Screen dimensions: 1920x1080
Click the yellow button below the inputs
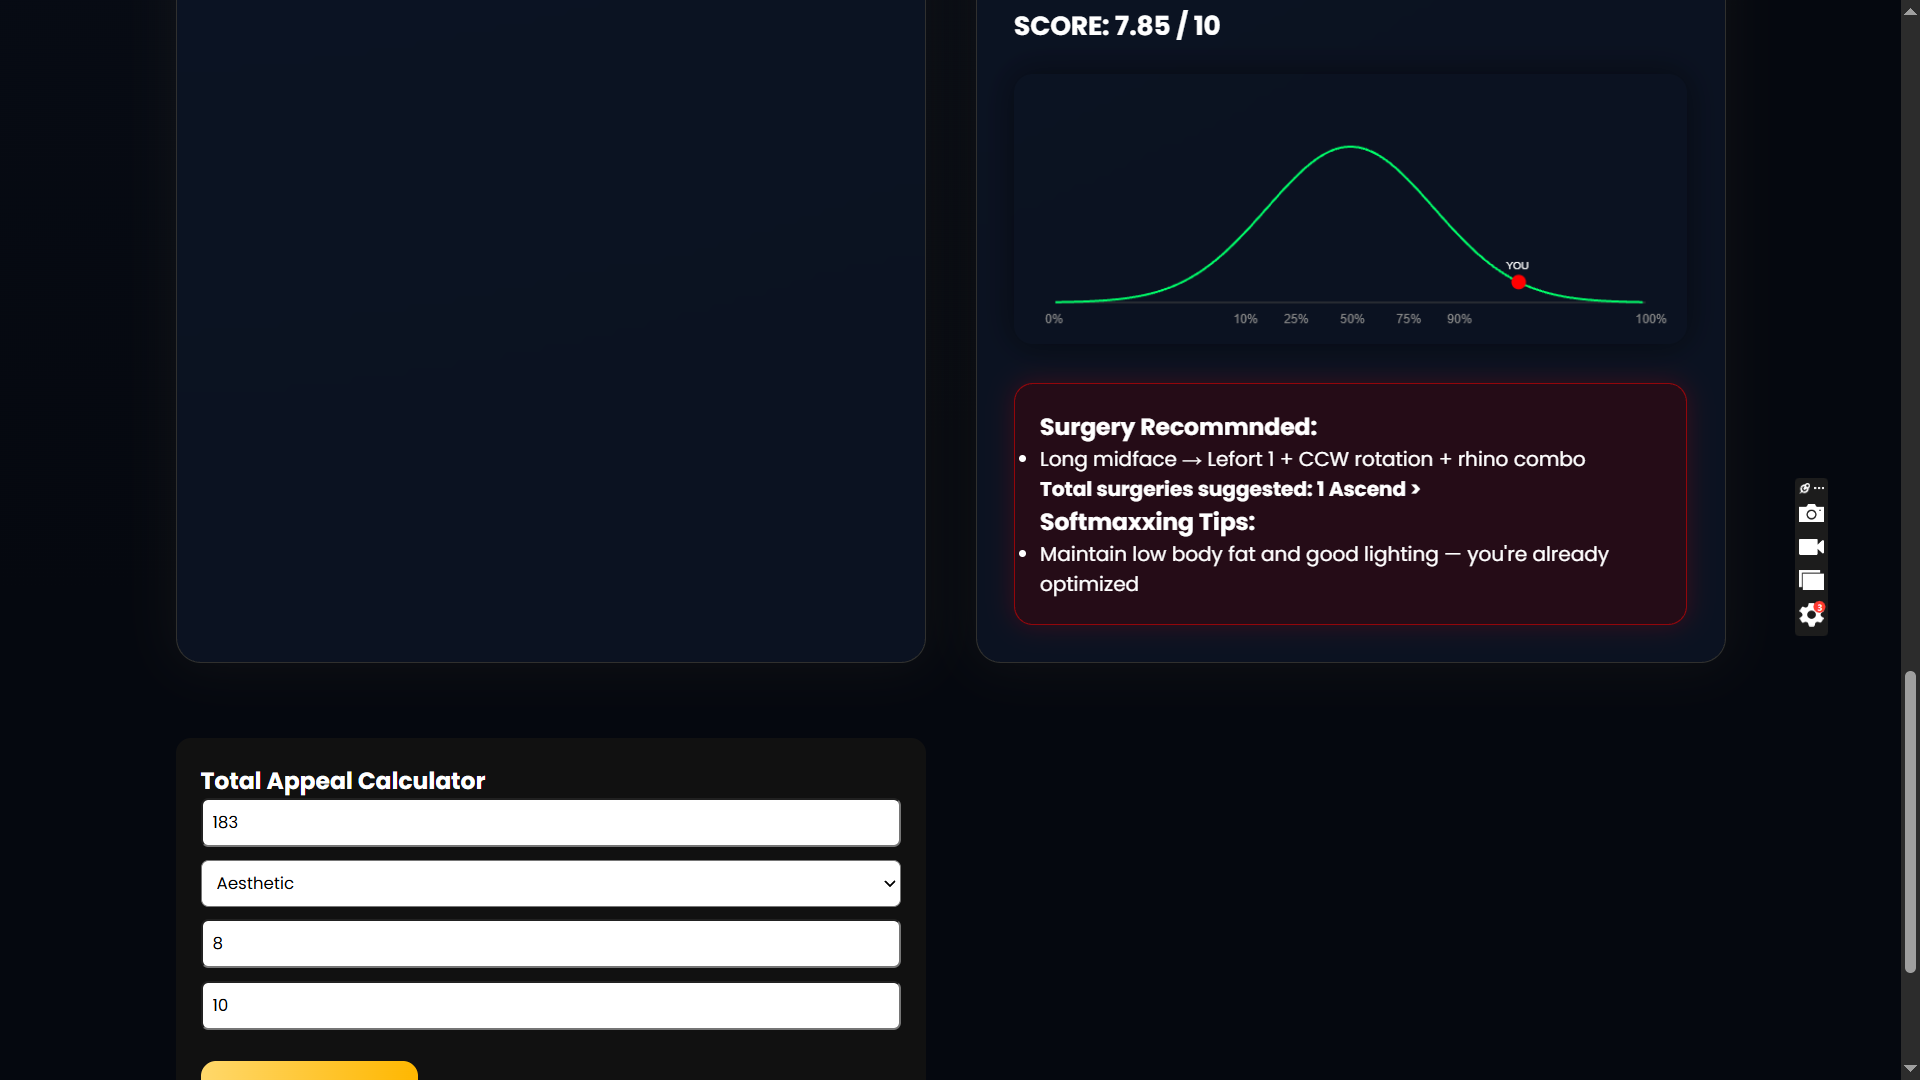309,1070
